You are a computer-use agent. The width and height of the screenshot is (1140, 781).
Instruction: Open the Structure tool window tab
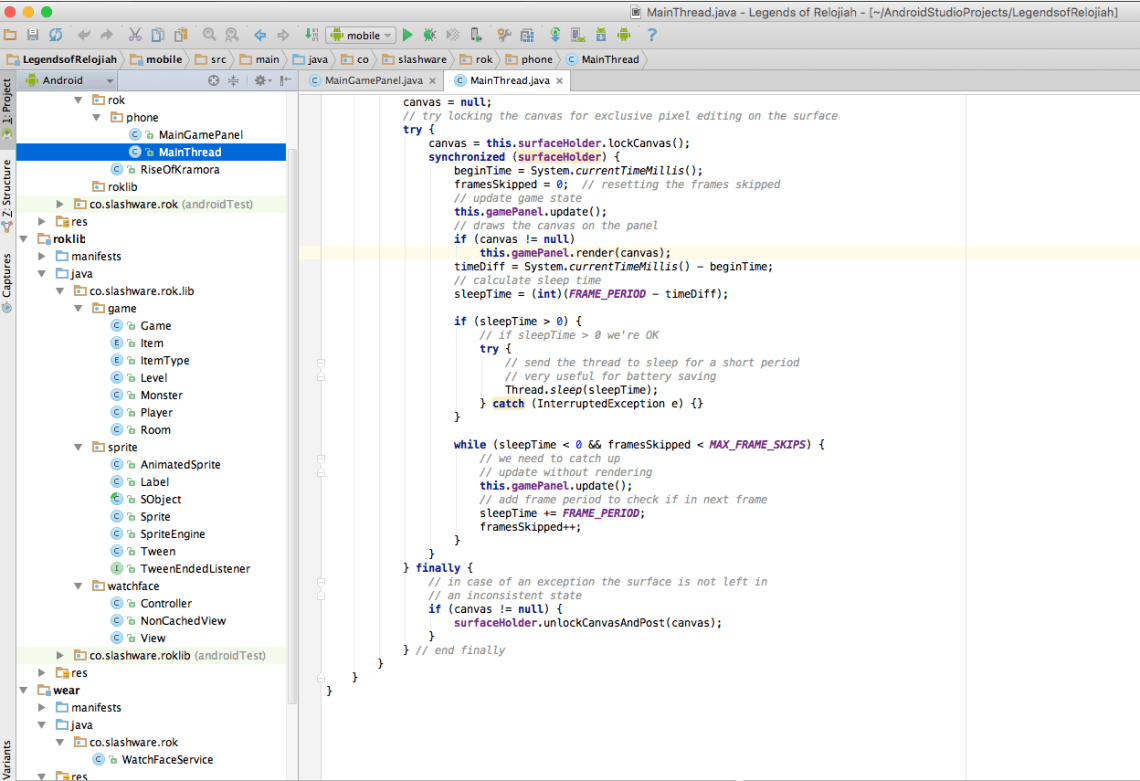[7, 188]
